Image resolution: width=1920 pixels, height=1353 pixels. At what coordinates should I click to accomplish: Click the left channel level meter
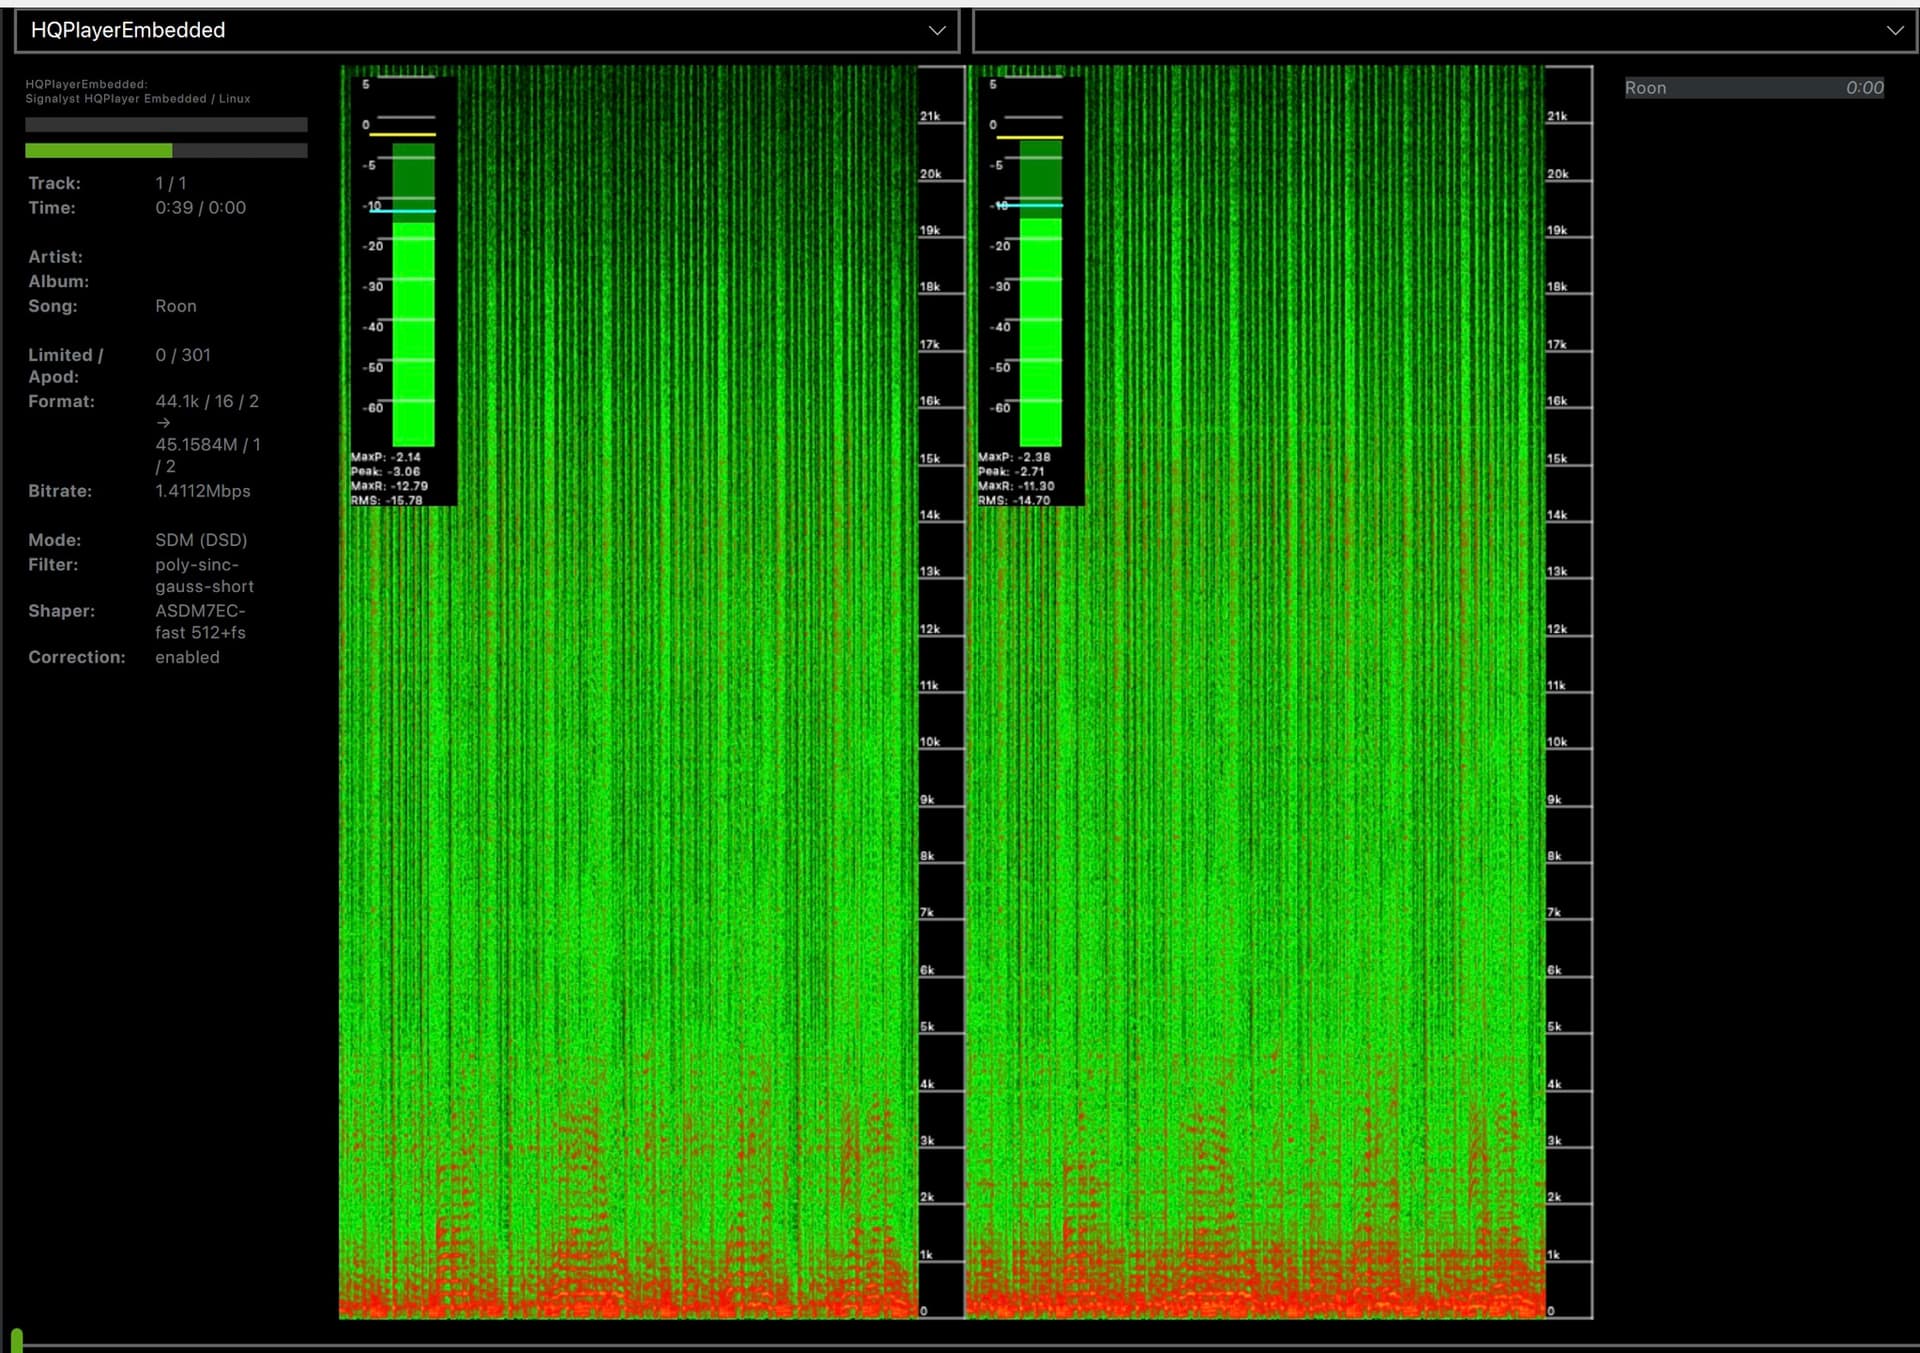(413, 300)
